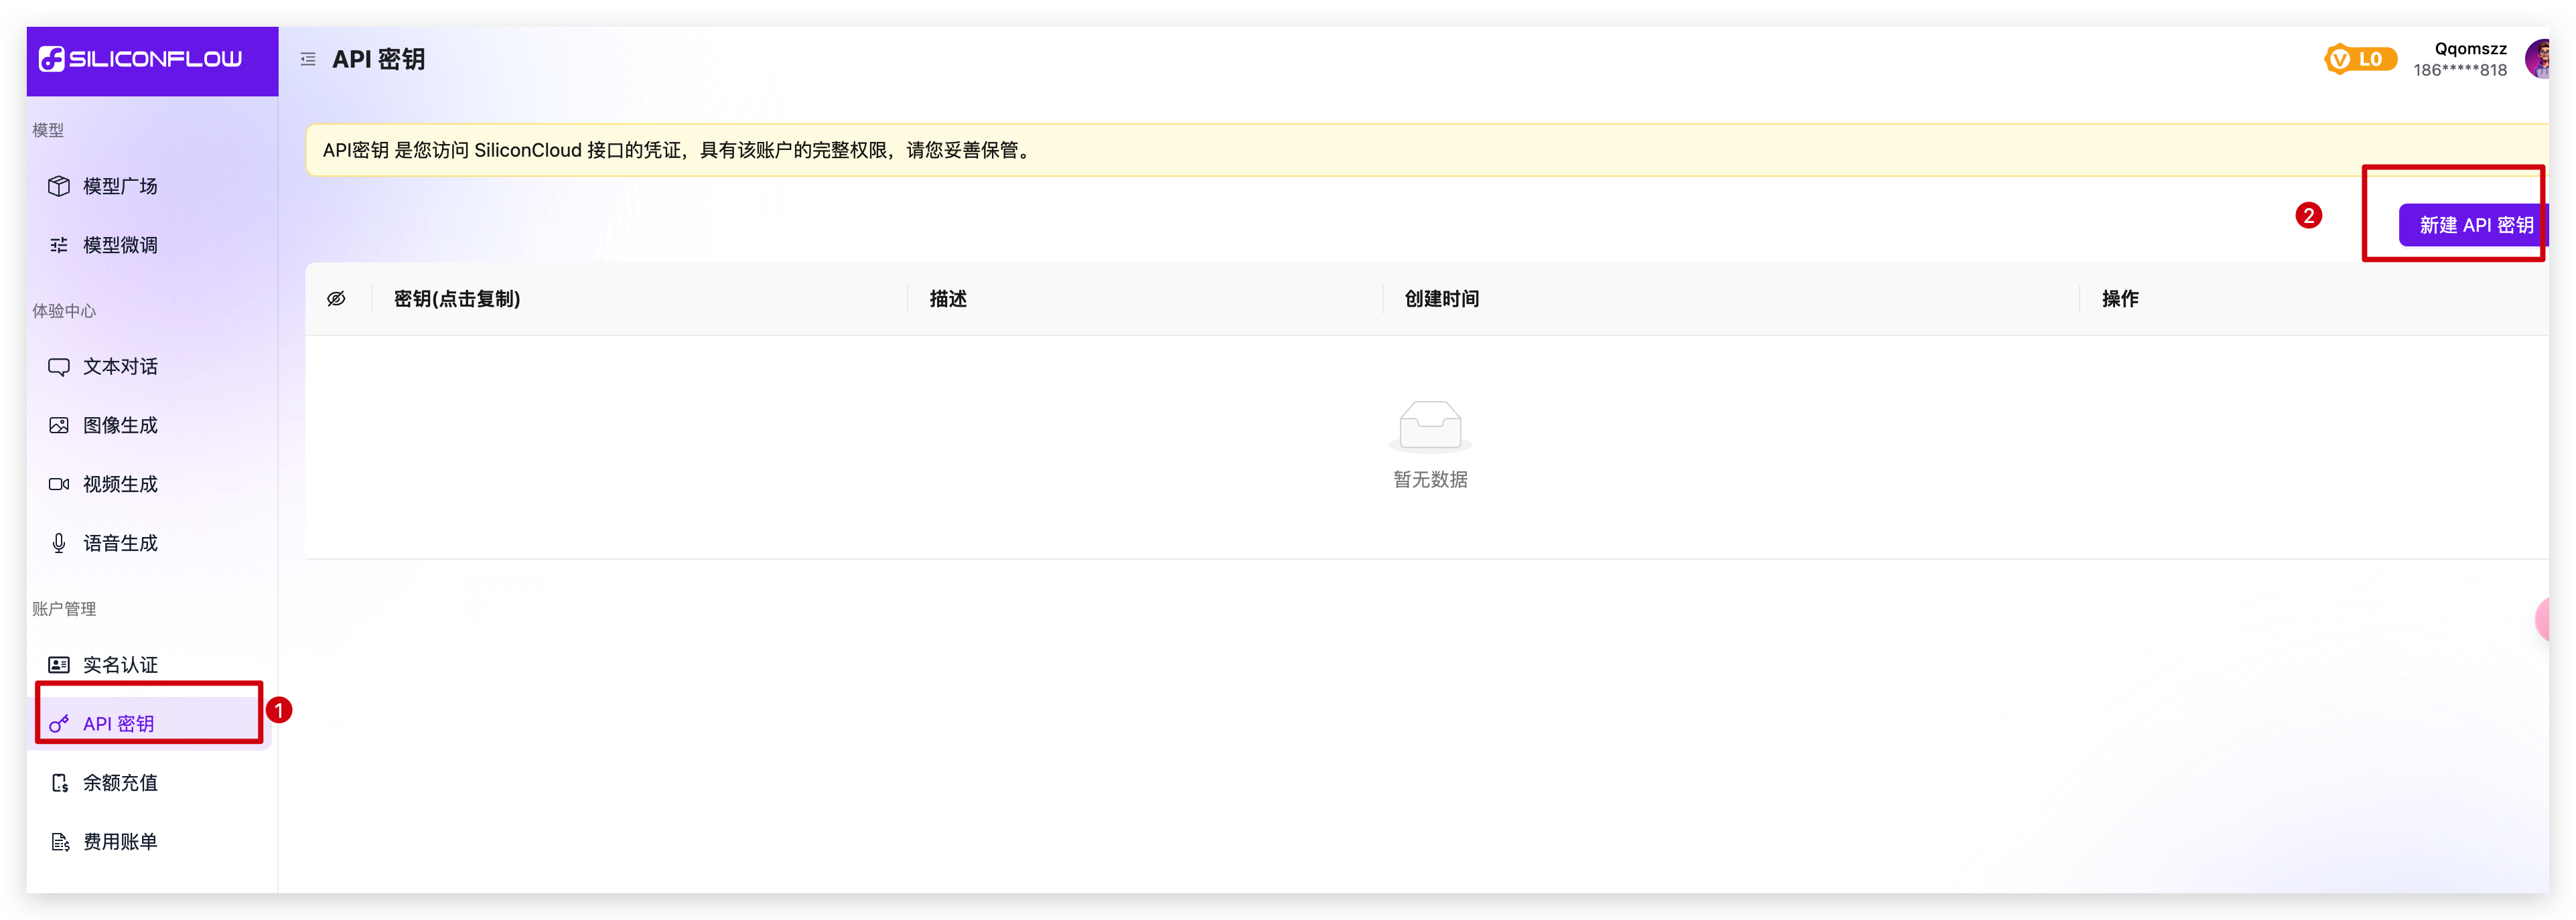Click the 密钥(点击复制) column header

pyautogui.click(x=457, y=299)
